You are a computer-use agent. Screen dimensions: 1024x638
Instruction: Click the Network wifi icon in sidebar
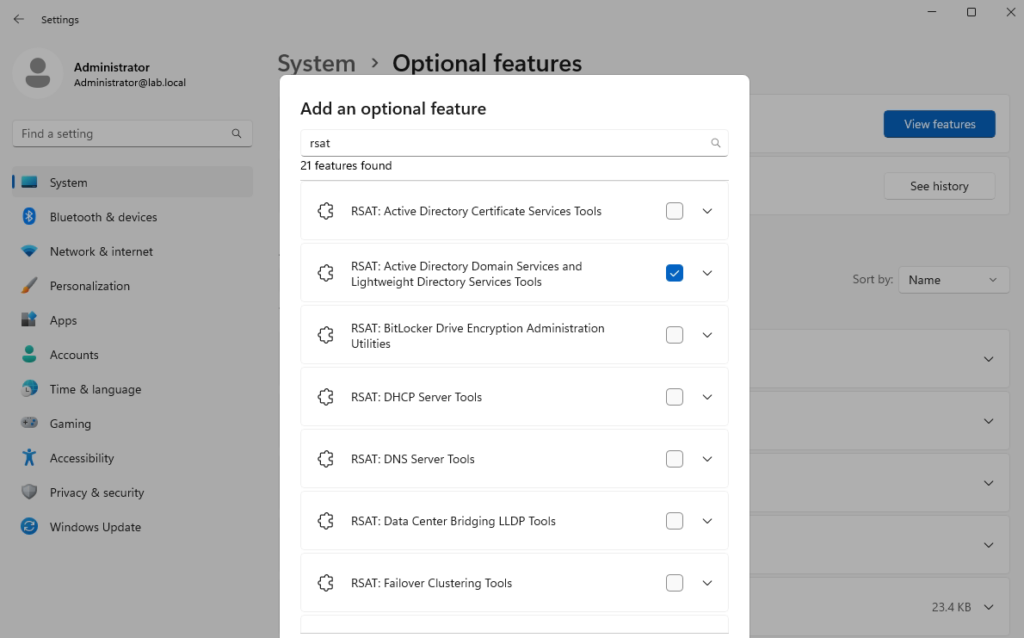click(x=29, y=251)
